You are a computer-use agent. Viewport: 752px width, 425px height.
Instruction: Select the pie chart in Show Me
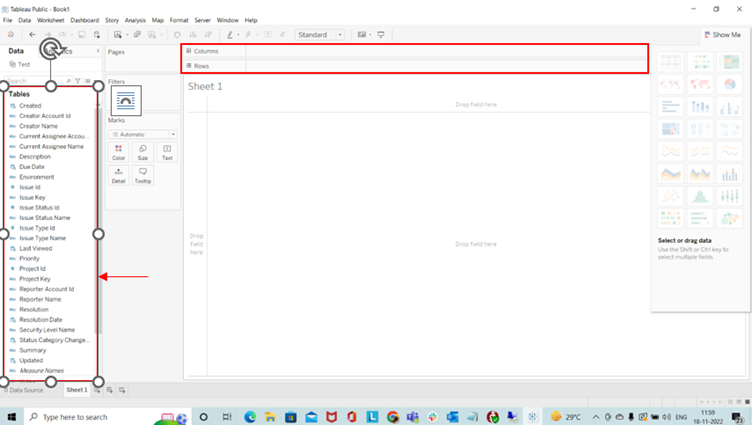pos(729,84)
